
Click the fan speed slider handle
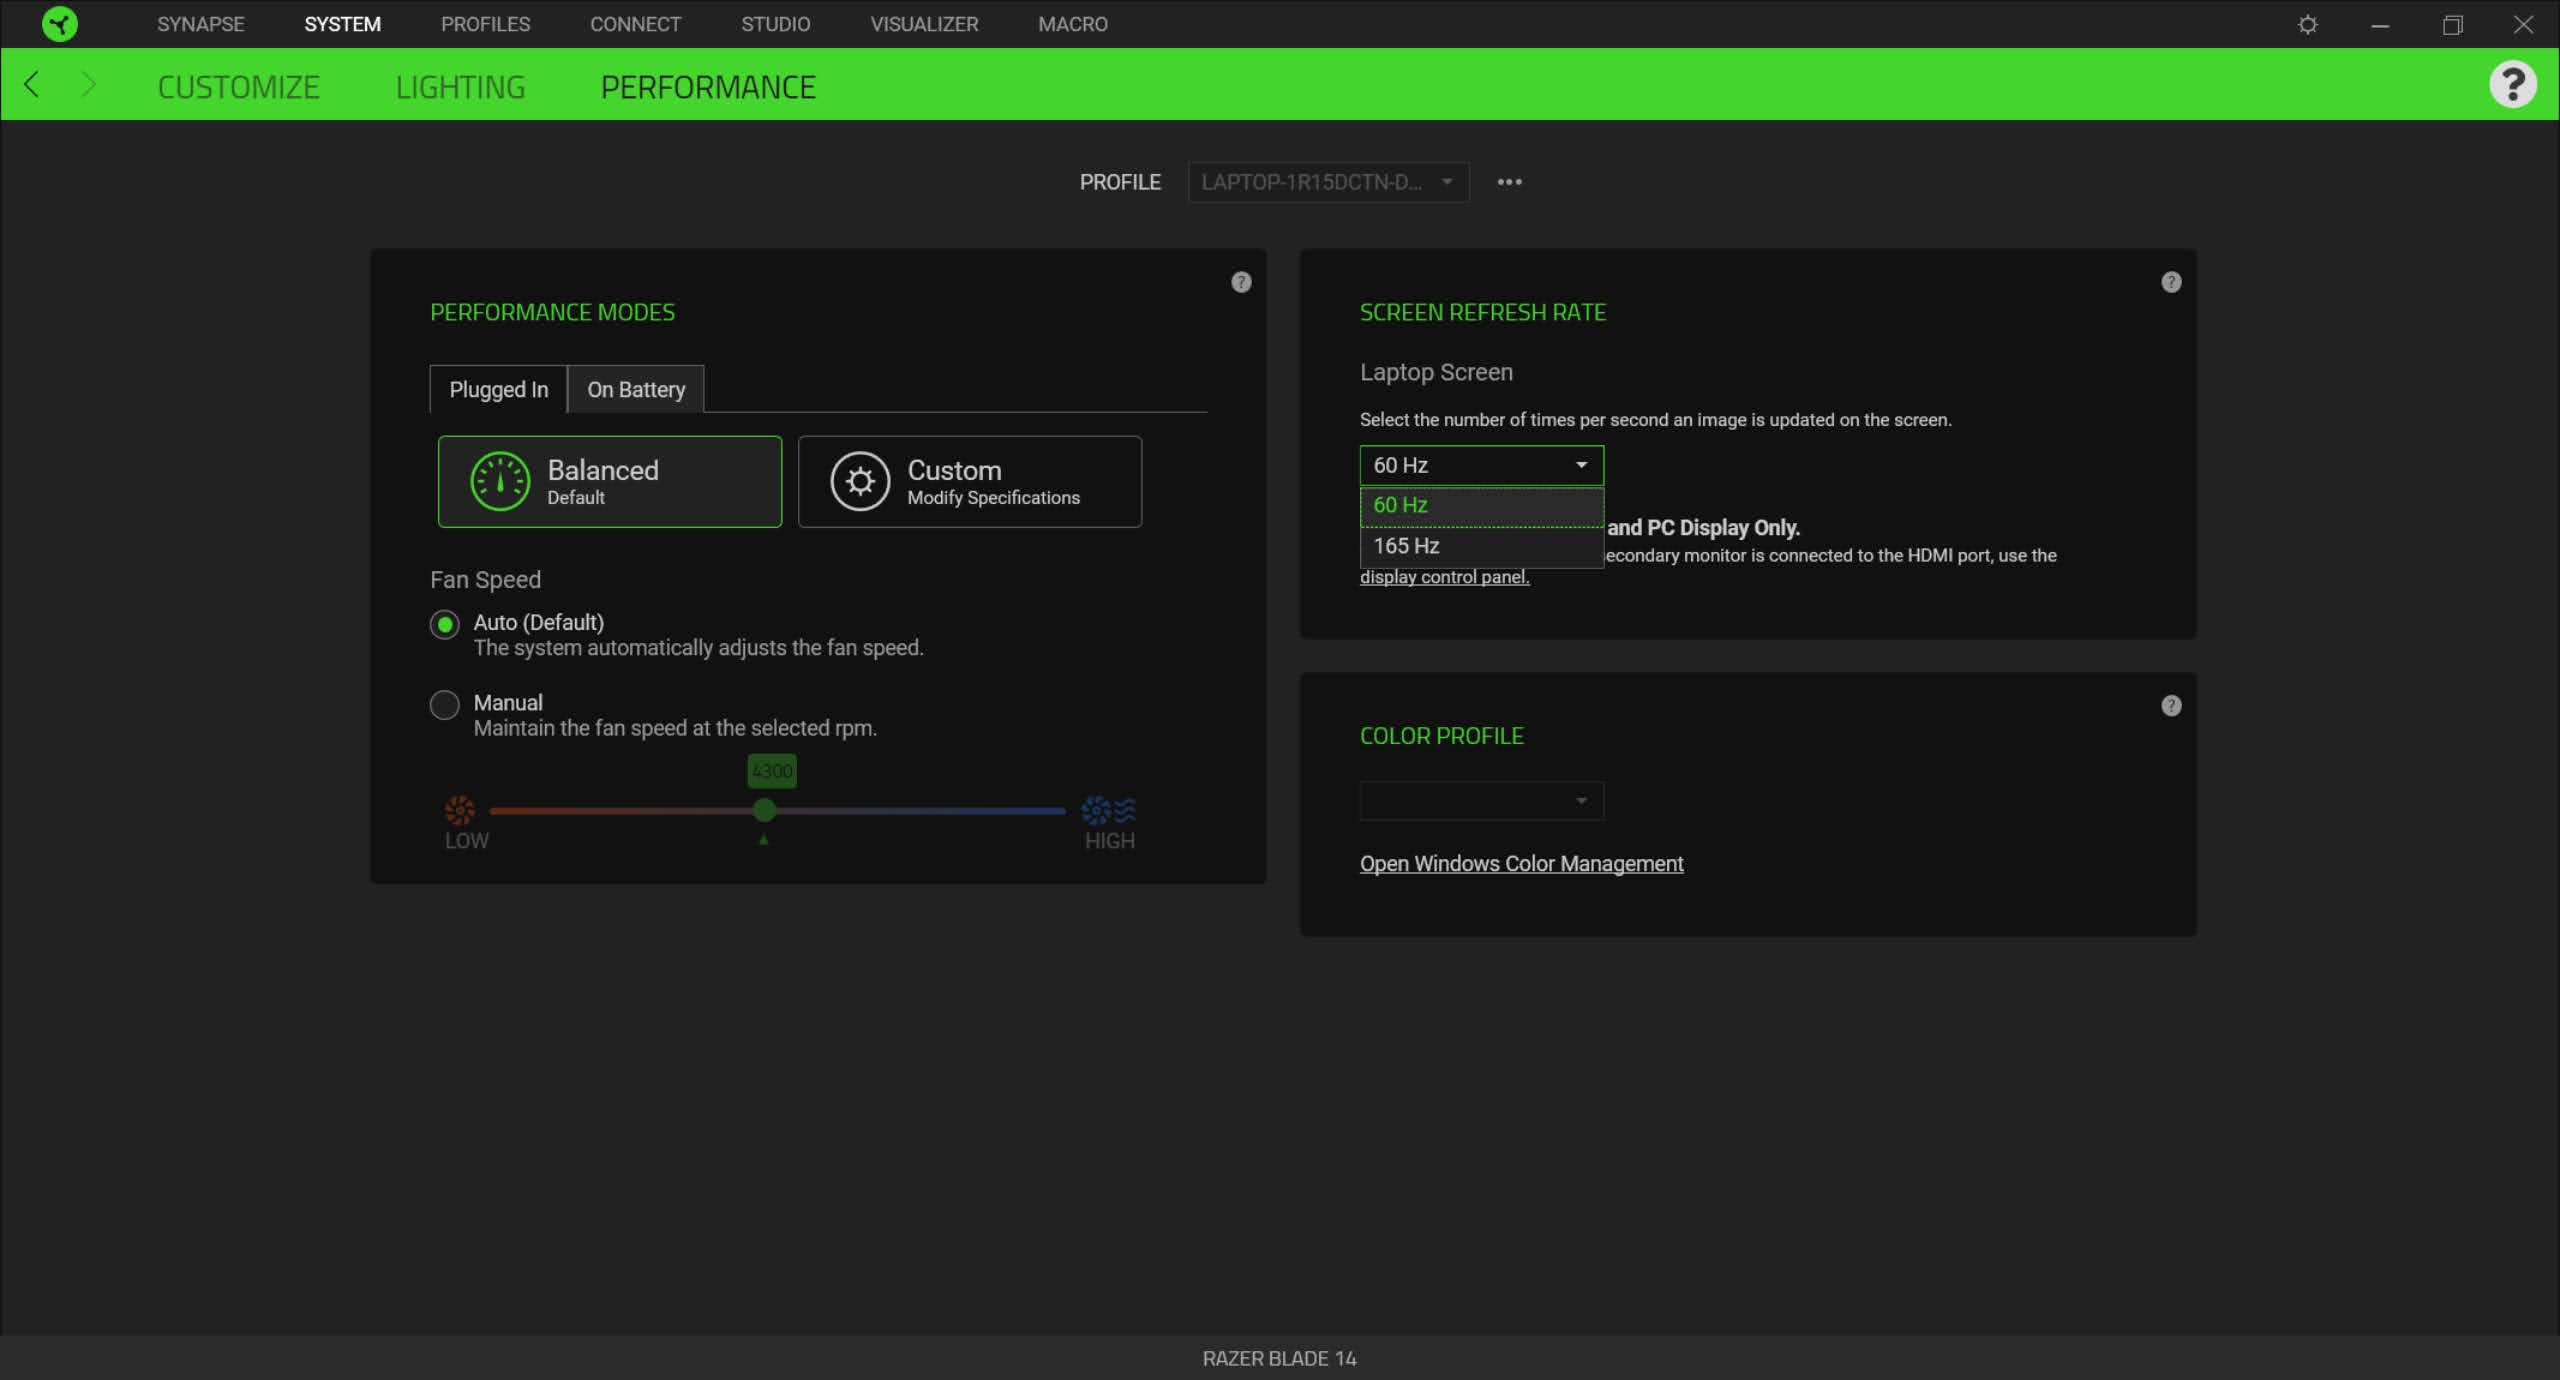coord(764,811)
